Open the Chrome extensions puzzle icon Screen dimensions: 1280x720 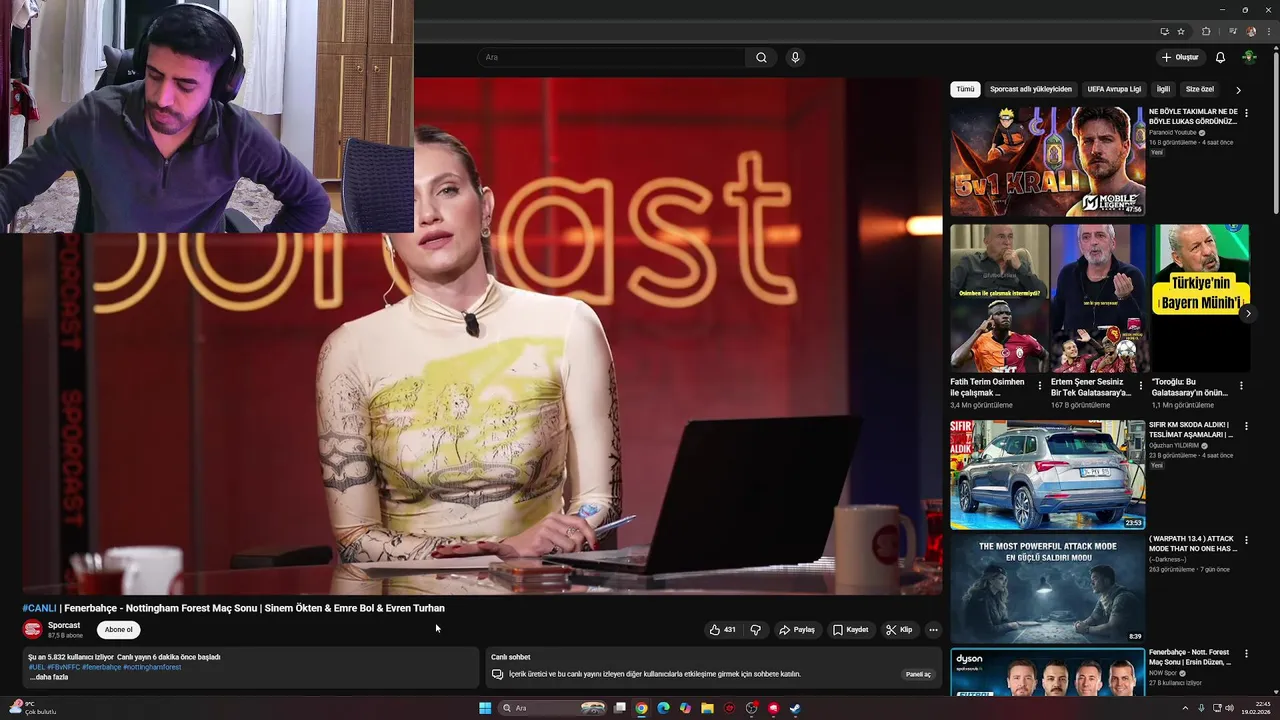pyautogui.click(x=1206, y=31)
